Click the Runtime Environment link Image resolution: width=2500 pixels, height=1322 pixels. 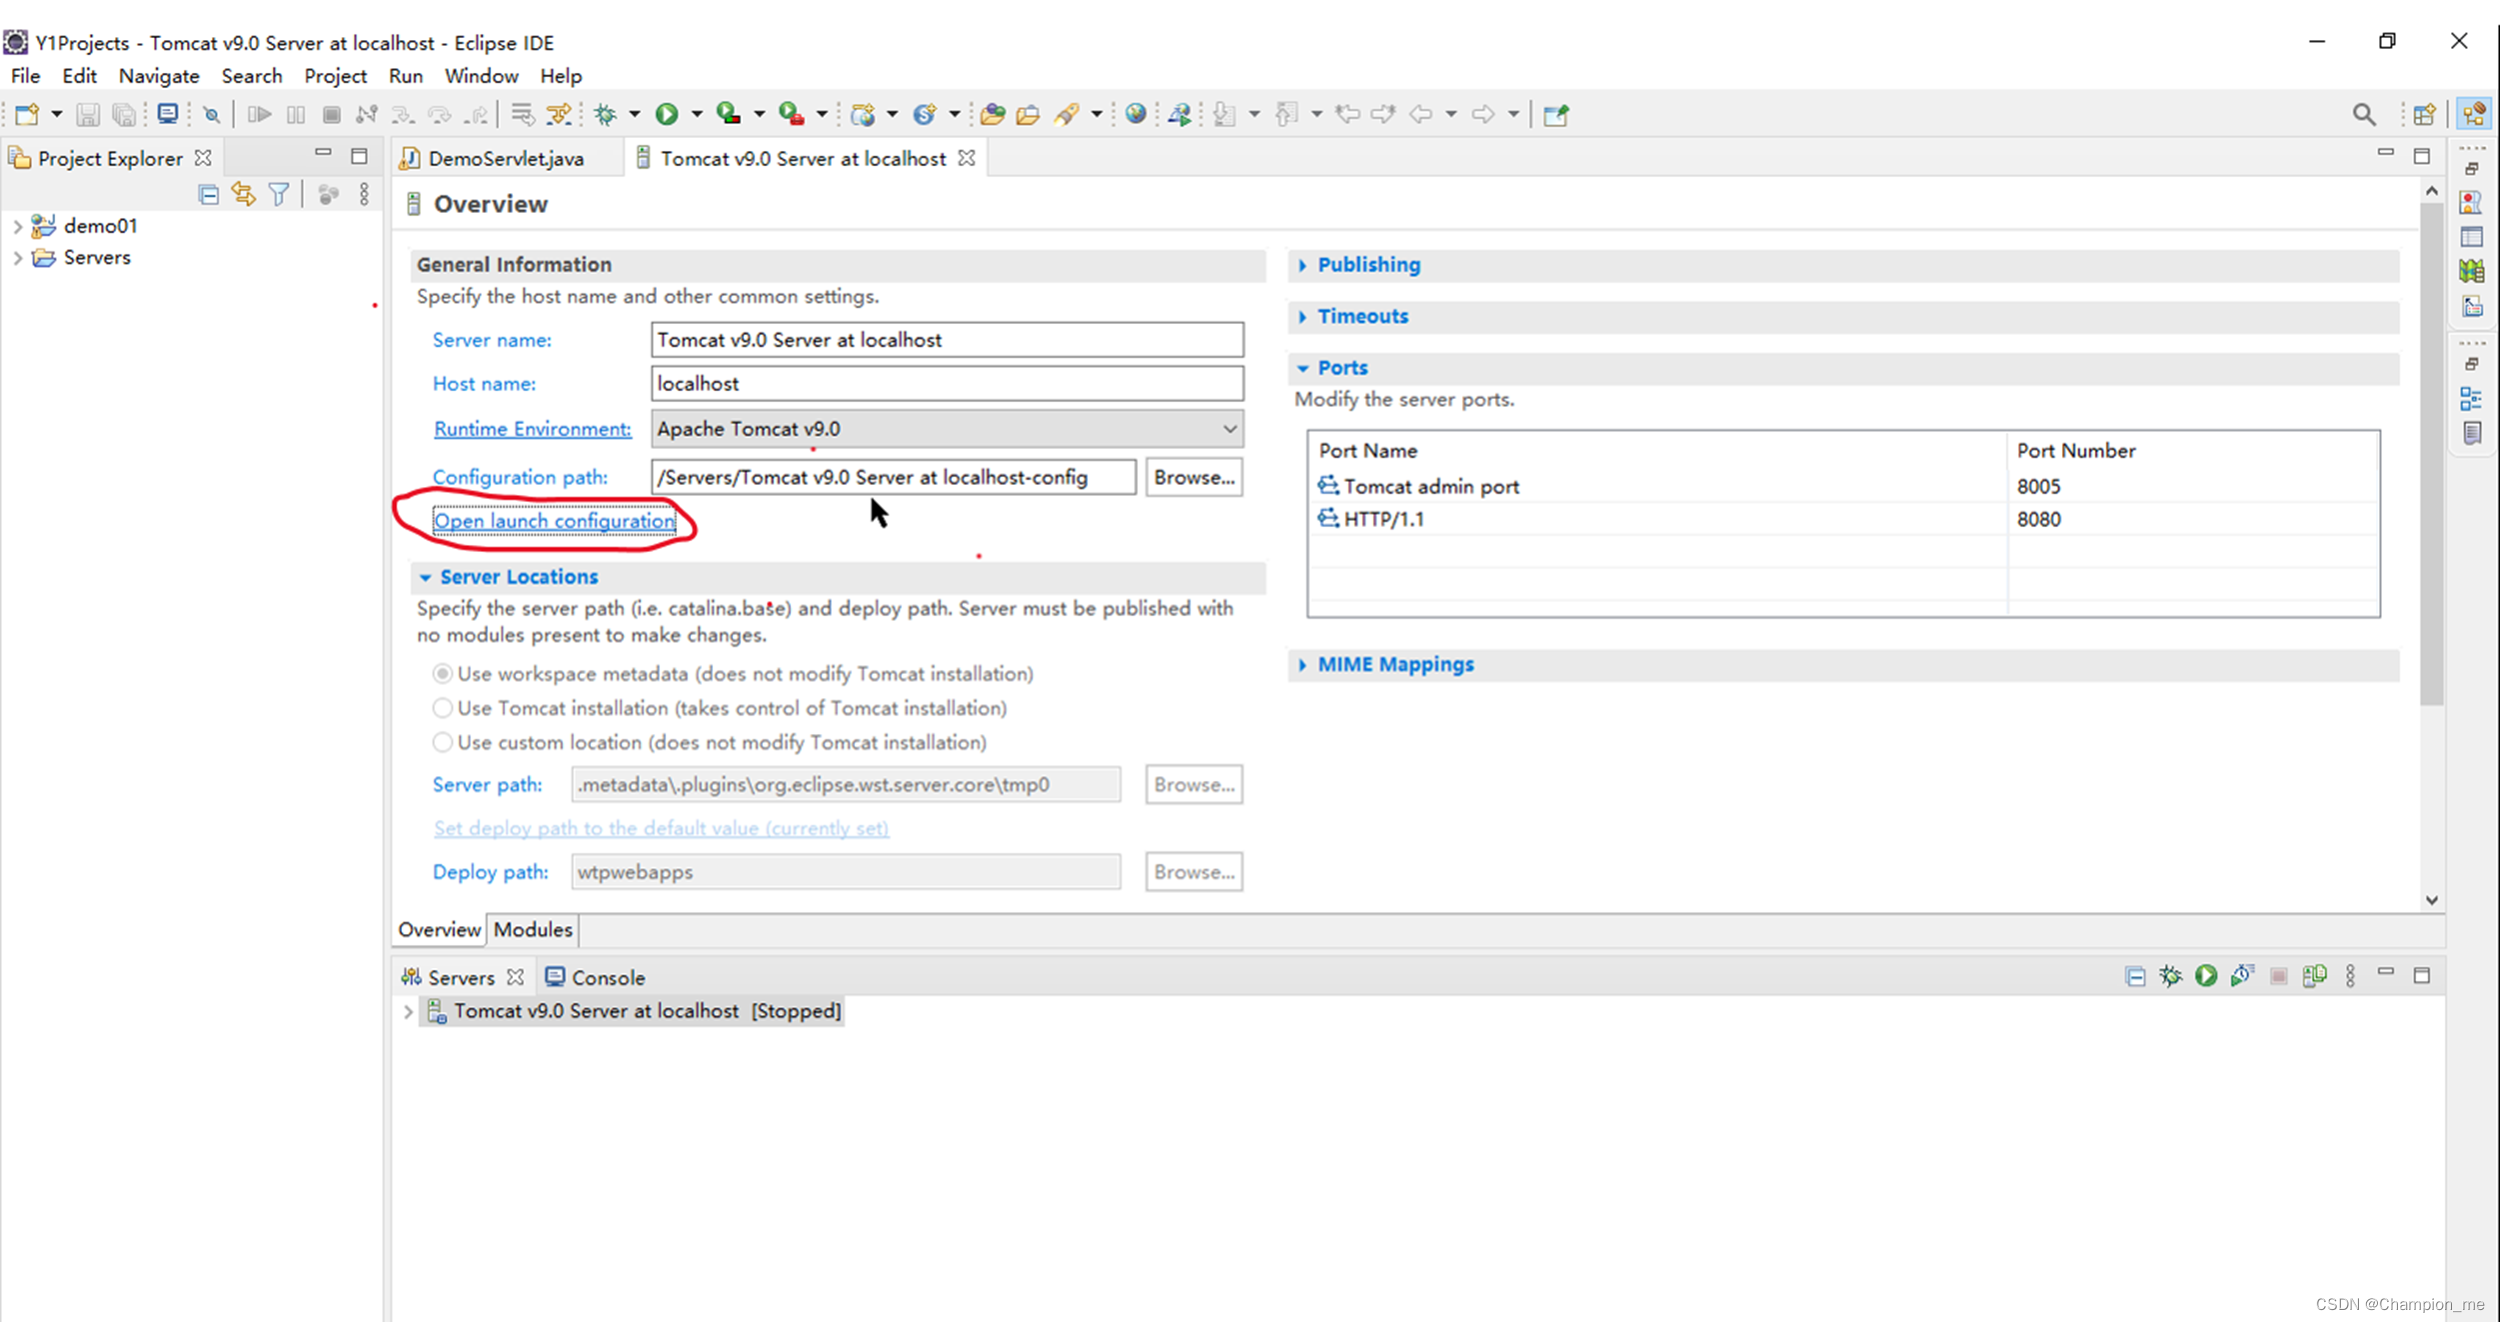pos(532,429)
